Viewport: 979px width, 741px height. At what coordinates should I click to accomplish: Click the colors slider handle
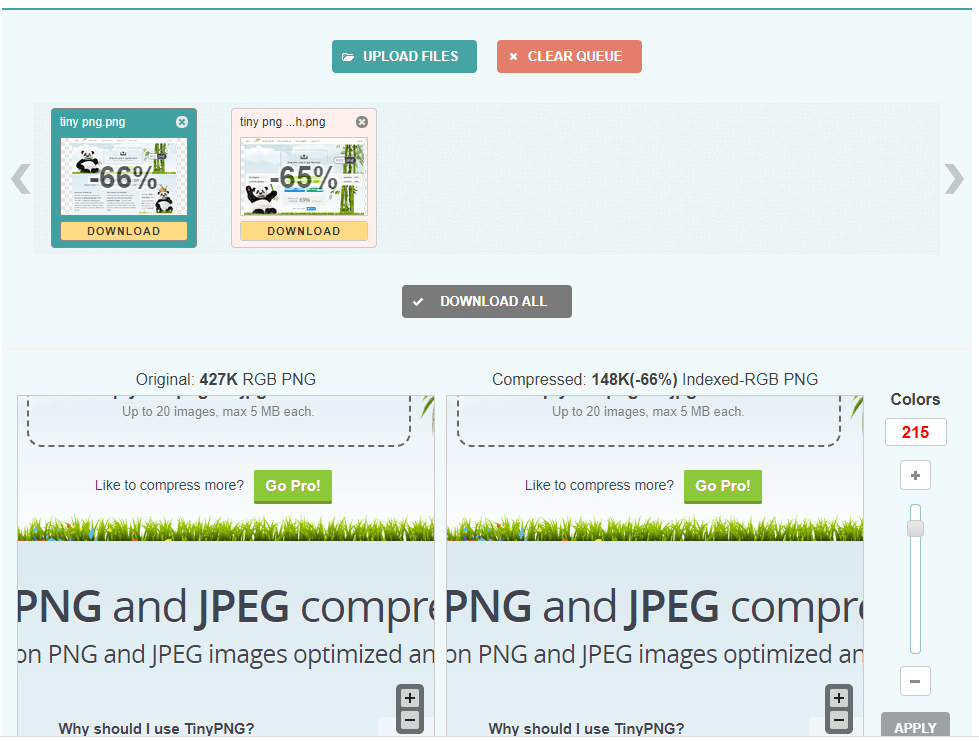(x=915, y=528)
